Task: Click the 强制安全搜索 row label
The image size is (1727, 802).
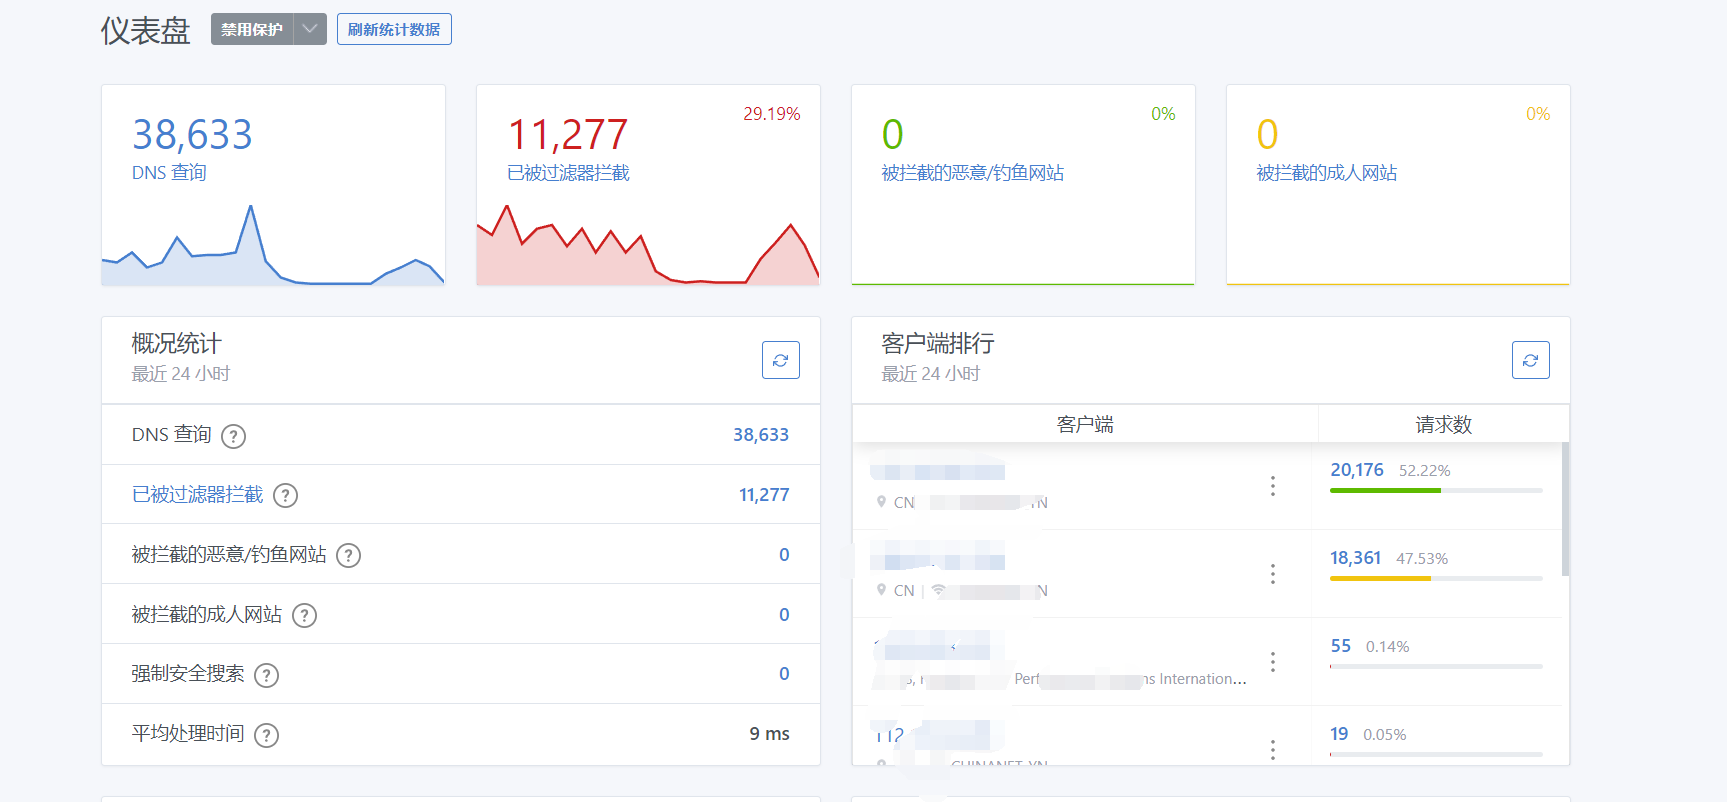Action: (187, 673)
